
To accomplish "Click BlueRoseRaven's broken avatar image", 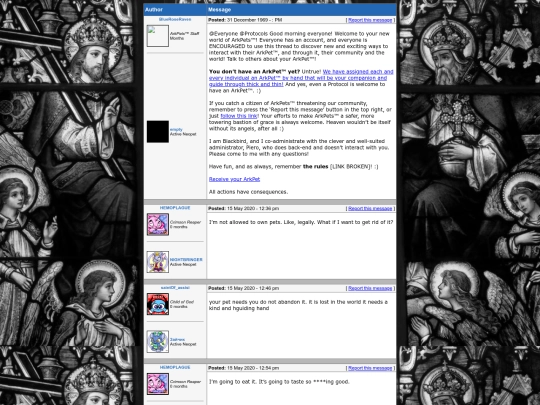I will coord(158,36).
